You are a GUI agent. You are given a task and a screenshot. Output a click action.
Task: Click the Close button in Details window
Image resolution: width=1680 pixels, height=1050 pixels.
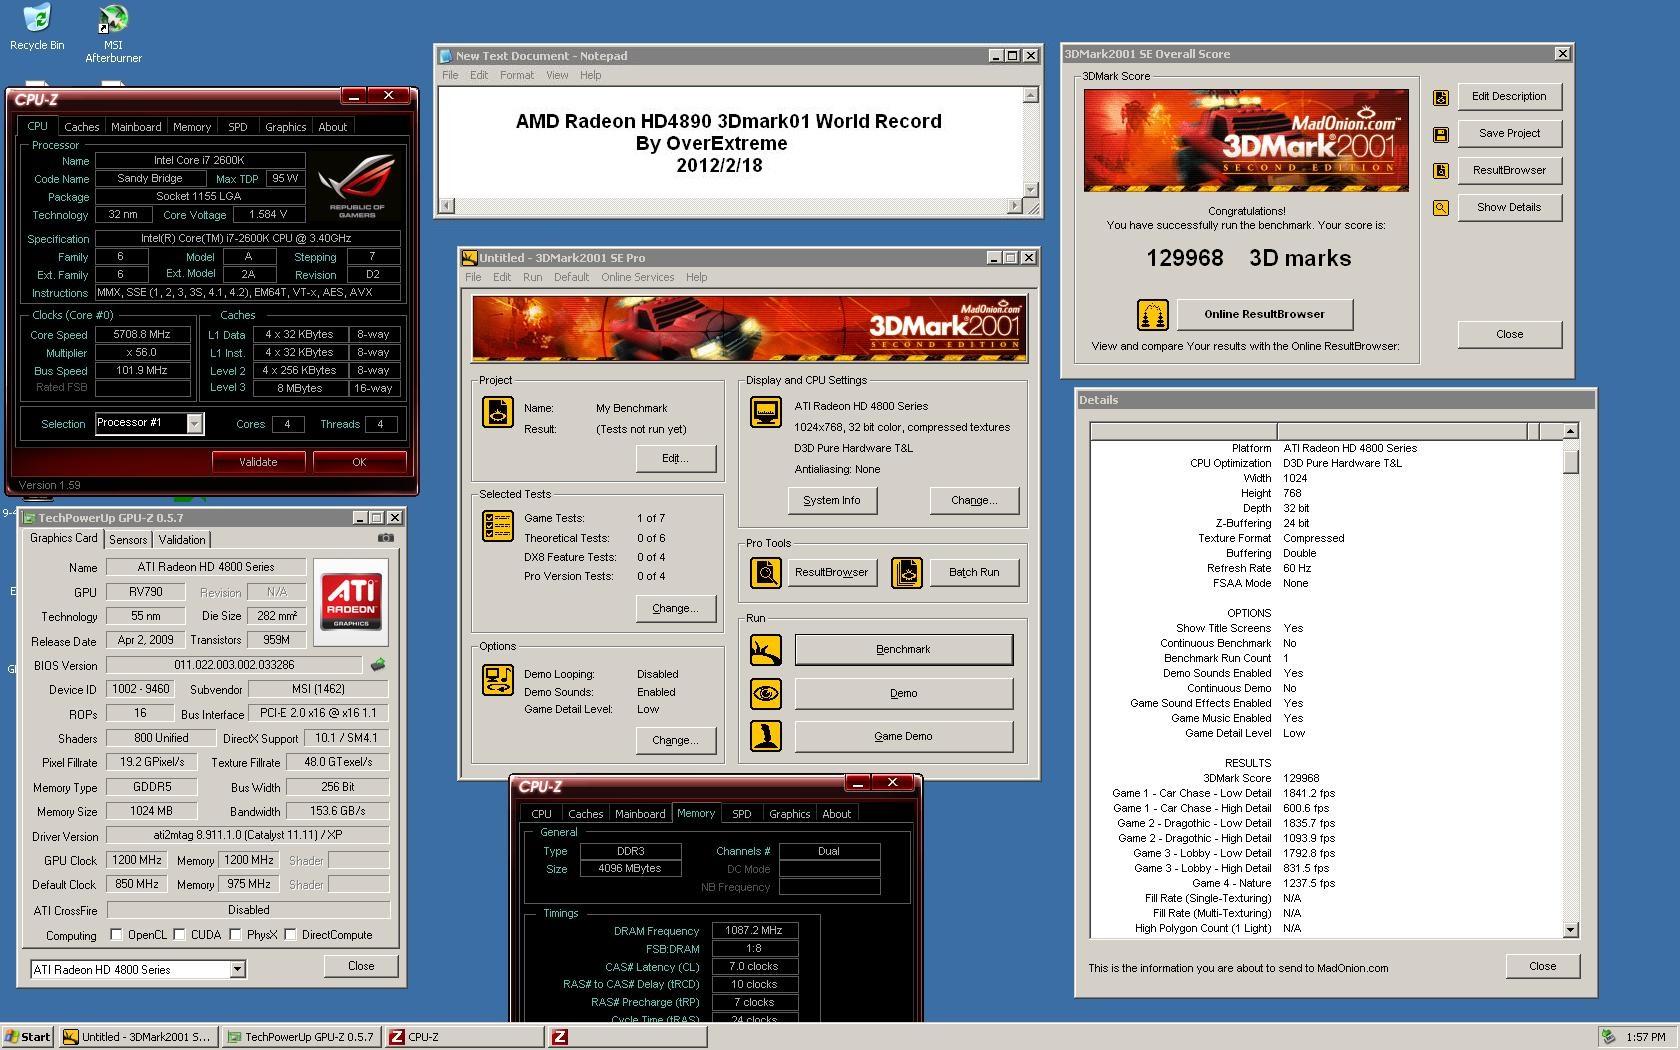pyautogui.click(x=1542, y=966)
